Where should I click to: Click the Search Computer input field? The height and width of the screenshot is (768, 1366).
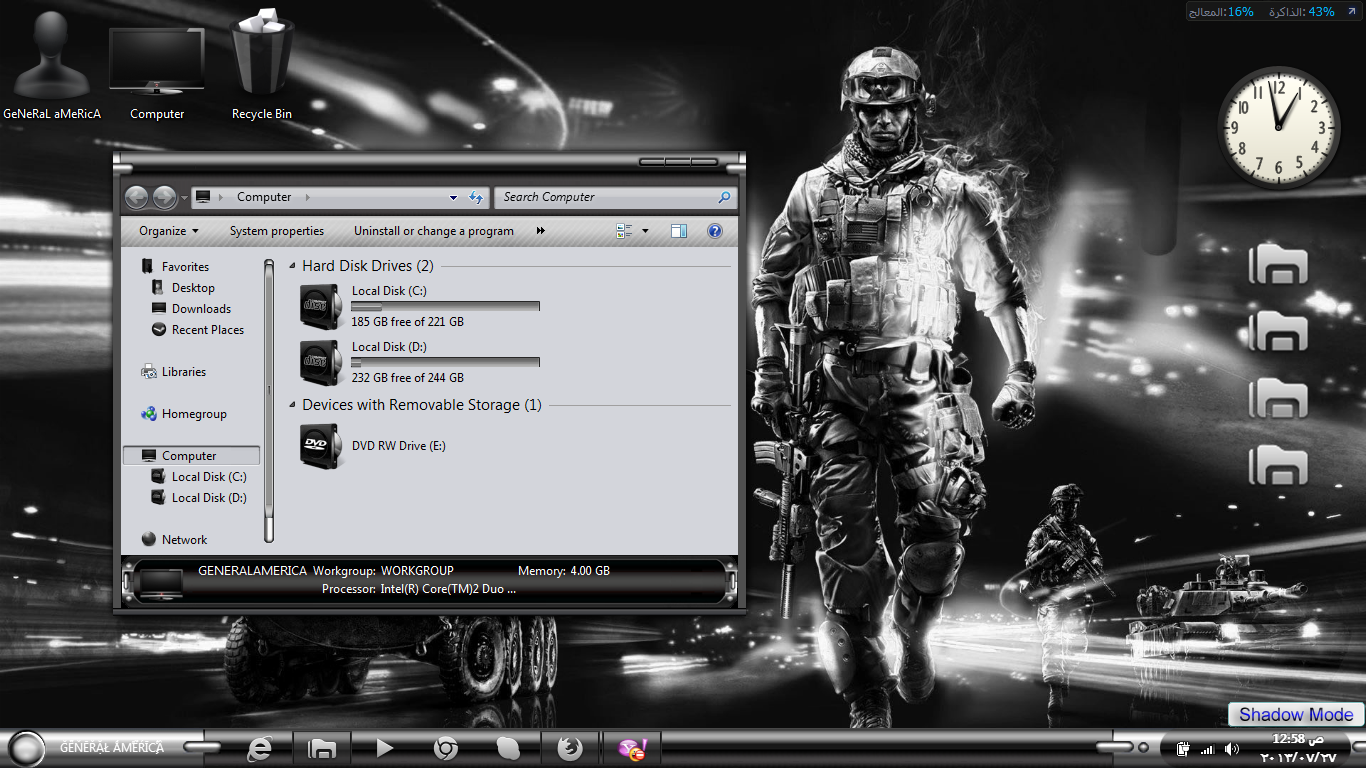(x=605, y=198)
